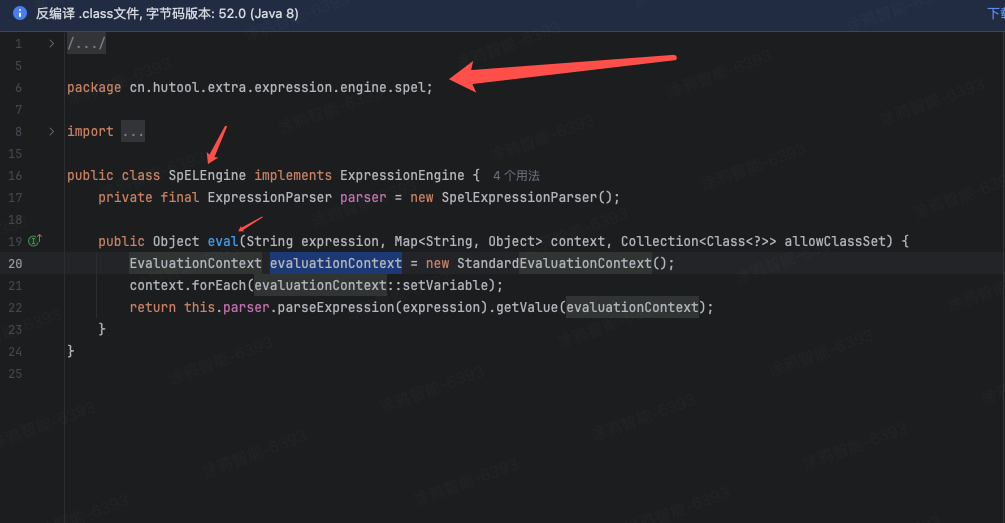Click the highlighted evaluationContext variable on line 20
The height and width of the screenshot is (523, 1005).
point(336,263)
